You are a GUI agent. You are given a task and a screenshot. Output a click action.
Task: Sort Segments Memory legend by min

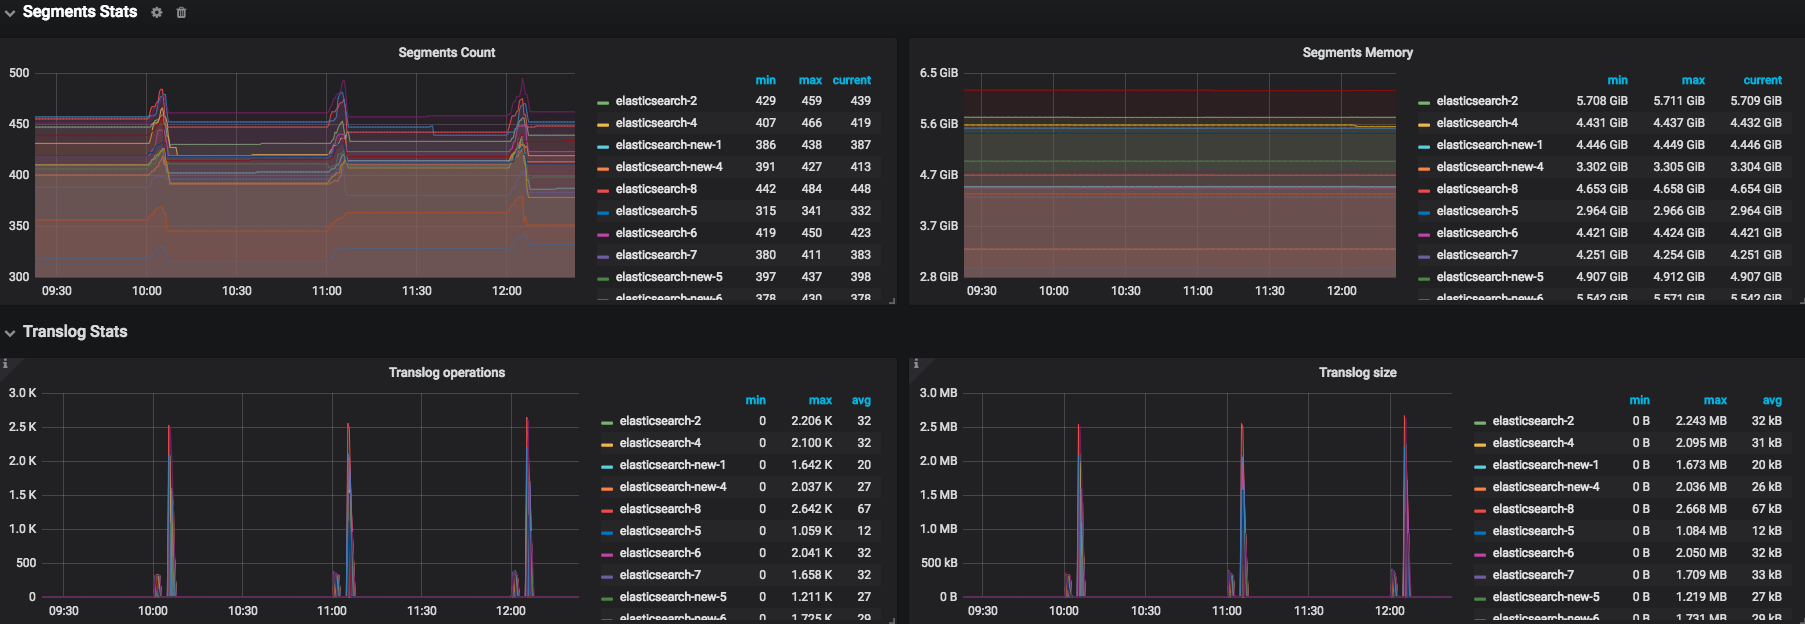pyautogui.click(x=1617, y=80)
